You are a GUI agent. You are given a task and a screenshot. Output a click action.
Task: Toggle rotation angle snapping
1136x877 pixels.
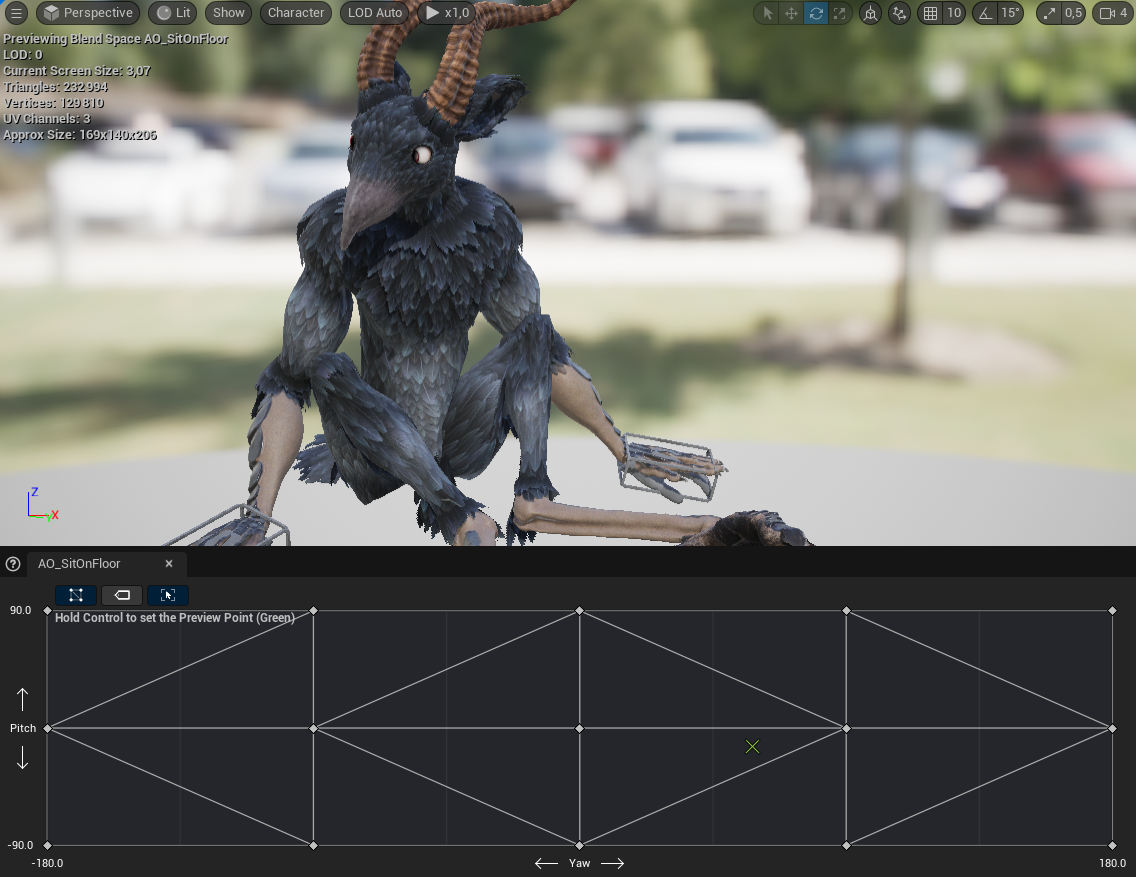click(984, 13)
